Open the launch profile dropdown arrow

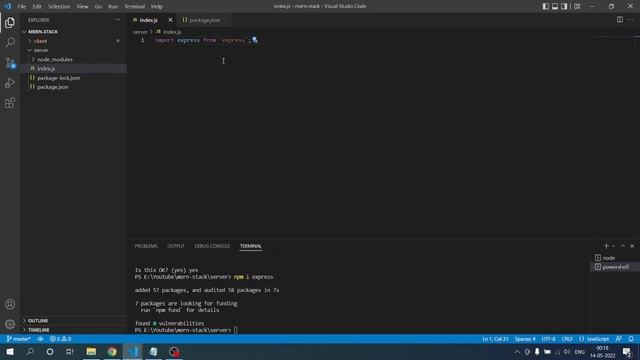point(613,246)
